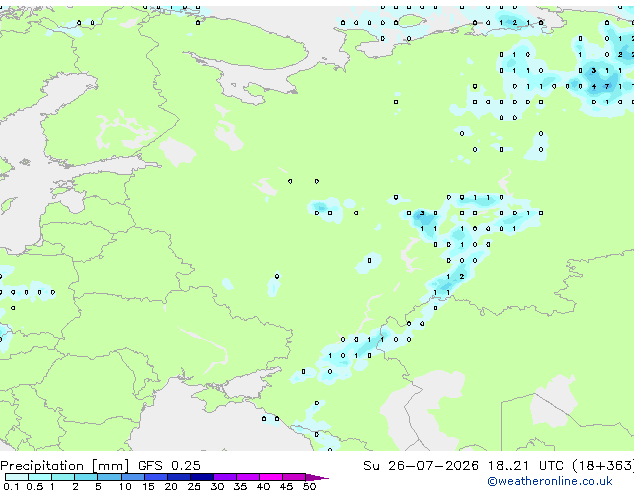Viewport: 634px width, 490px height.
Task: Click the date "Su 26-07-2026"
Action: [x=421, y=466]
